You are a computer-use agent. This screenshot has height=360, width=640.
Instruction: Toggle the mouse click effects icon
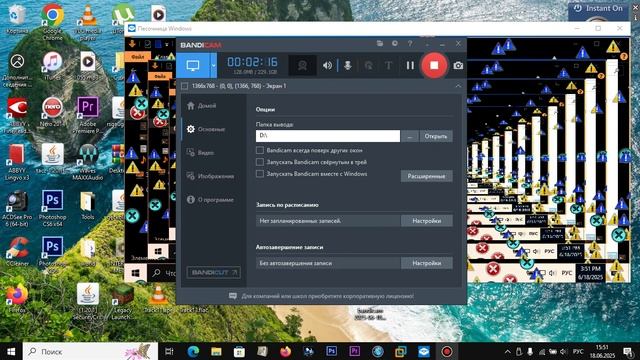pos(368,65)
